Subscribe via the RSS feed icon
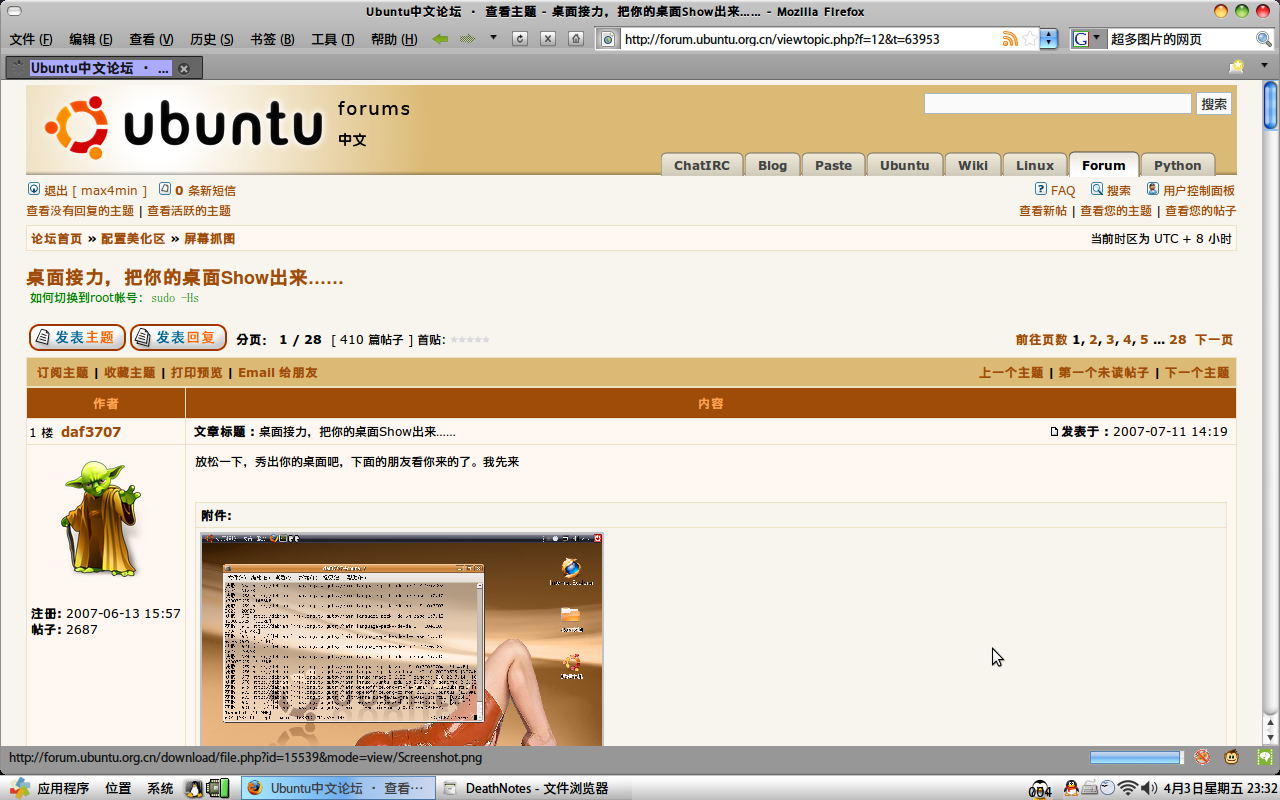 (x=1010, y=39)
